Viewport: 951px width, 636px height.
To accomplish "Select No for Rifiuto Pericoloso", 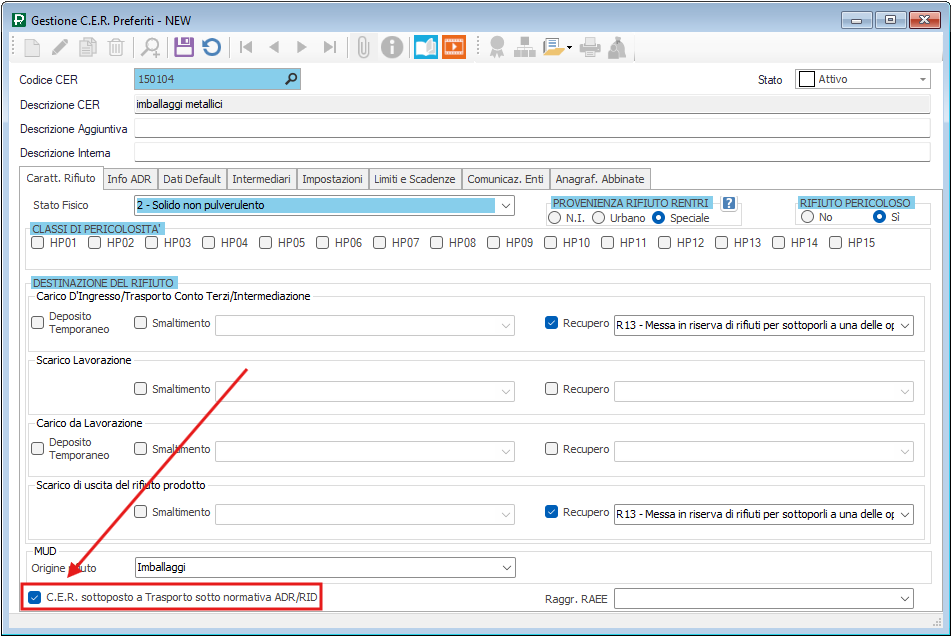I will [x=807, y=217].
